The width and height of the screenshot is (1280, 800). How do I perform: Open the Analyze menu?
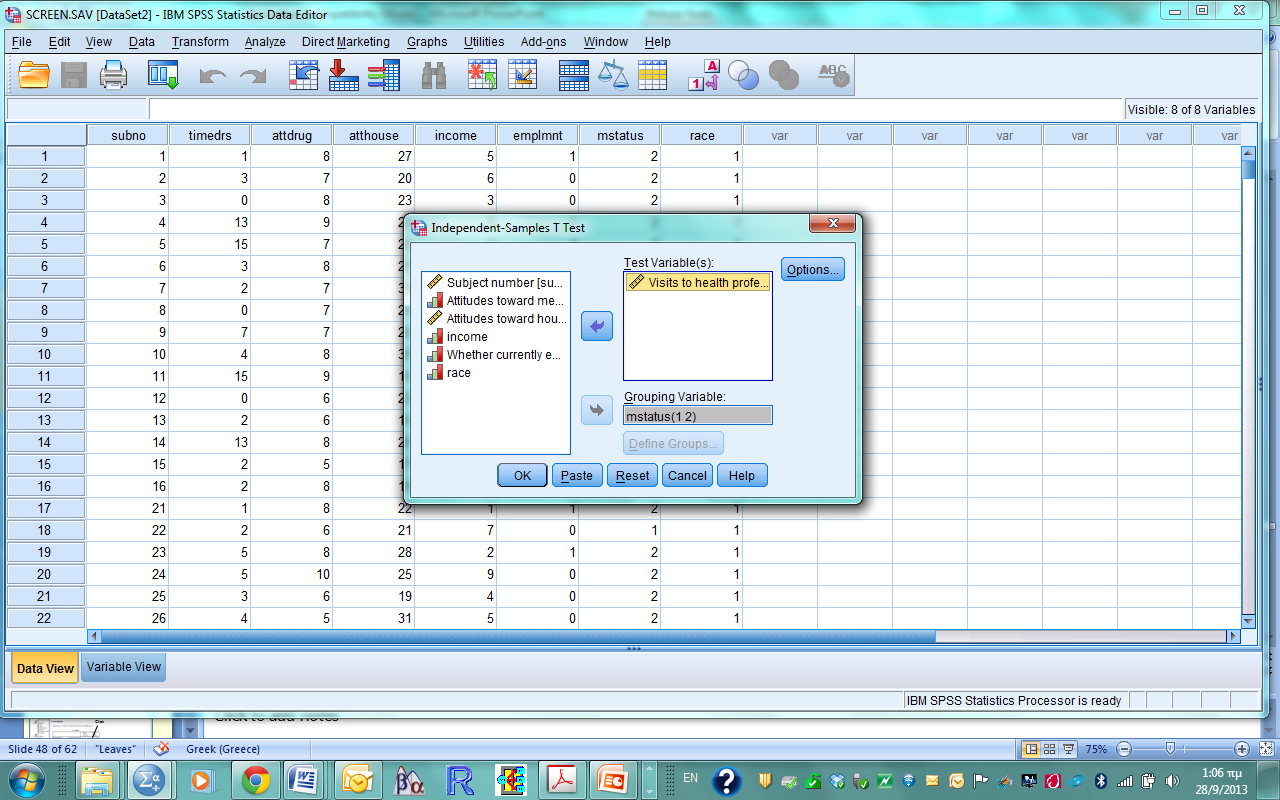[x=265, y=42]
